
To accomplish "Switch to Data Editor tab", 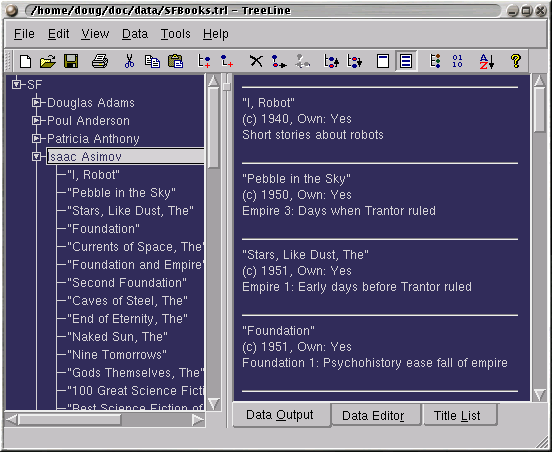I will (x=376, y=416).
